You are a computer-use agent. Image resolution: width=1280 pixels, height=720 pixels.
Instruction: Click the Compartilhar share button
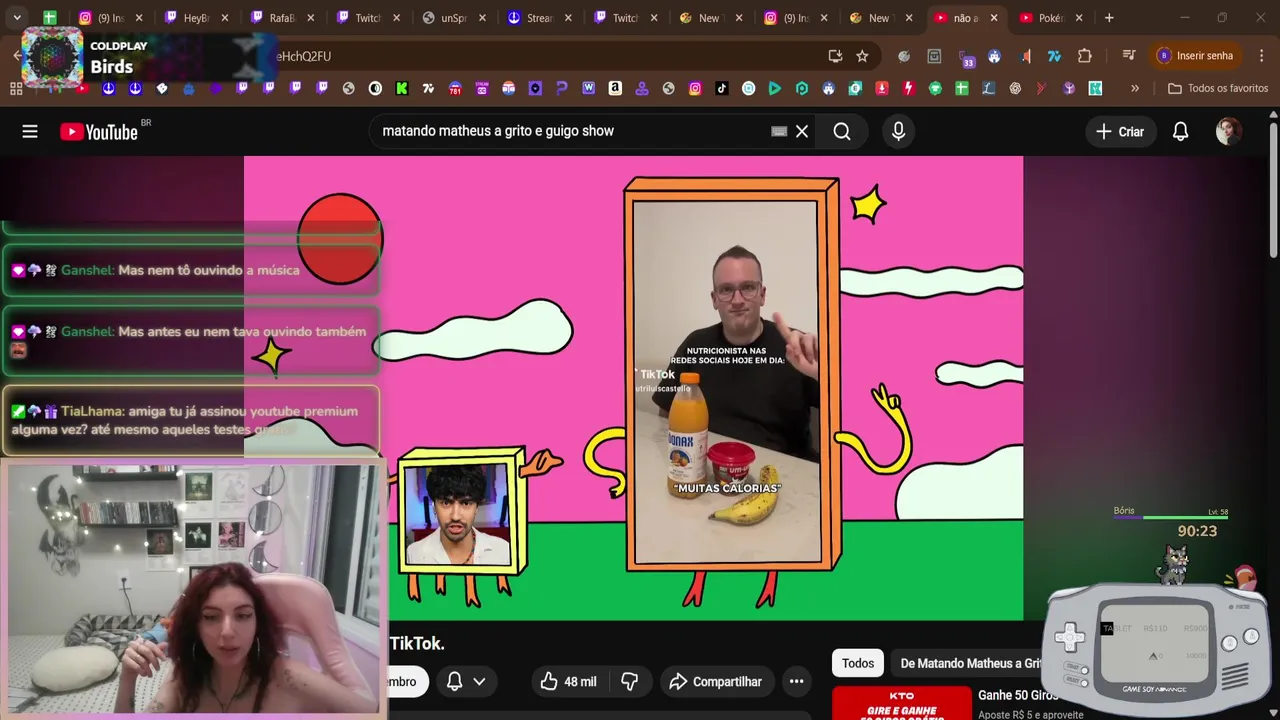(x=716, y=681)
